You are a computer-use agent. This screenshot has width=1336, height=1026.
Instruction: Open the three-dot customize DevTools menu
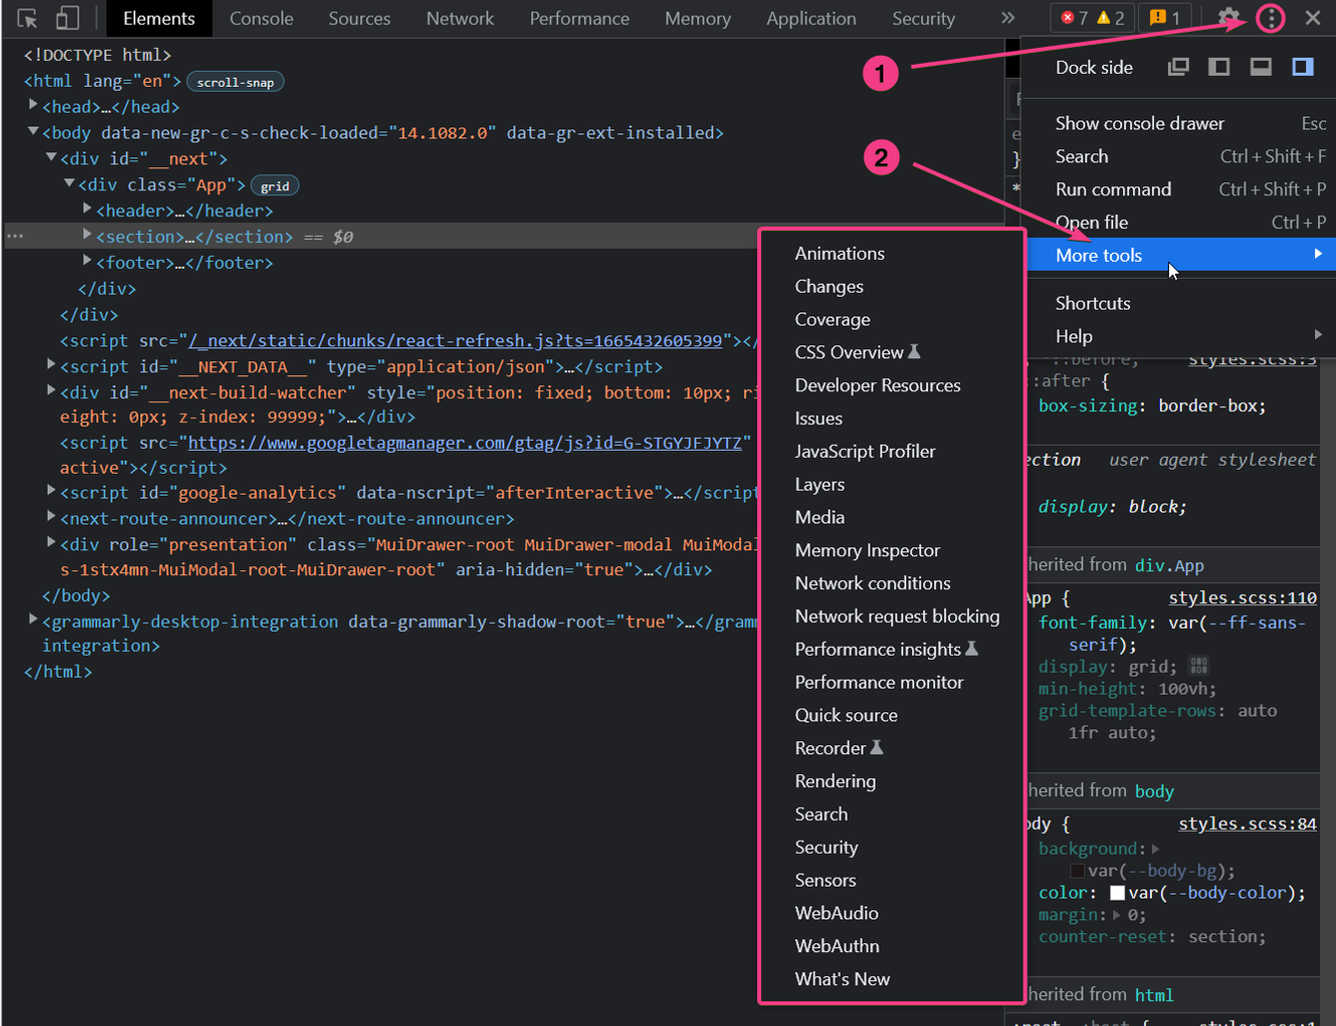tap(1271, 18)
